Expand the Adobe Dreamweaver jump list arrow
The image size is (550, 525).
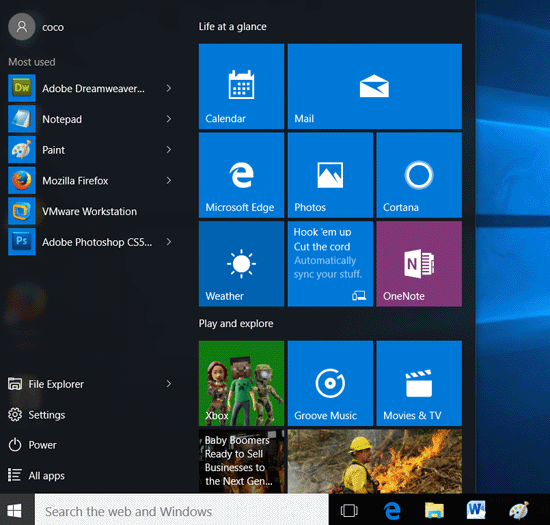(x=169, y=88)
